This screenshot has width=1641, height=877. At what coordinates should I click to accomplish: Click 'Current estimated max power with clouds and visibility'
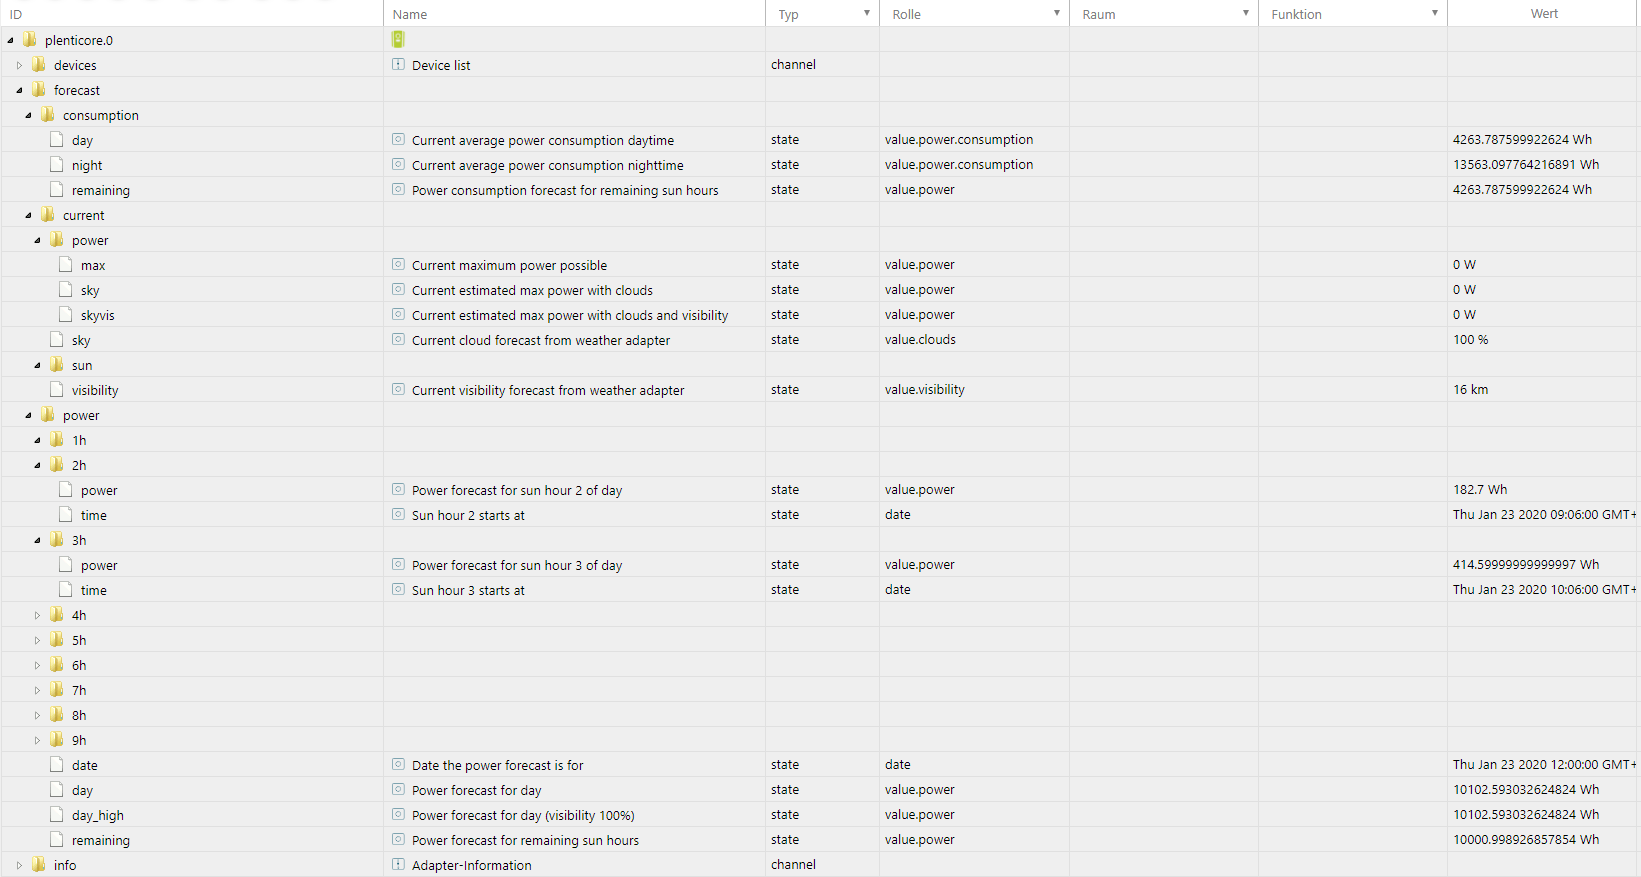point(570,315)
